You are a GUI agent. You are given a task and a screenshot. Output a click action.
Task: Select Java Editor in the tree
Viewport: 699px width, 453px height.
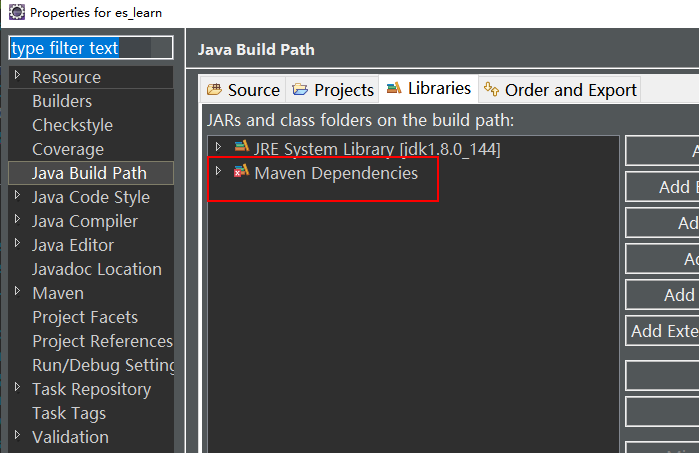[x=73, y=245]
